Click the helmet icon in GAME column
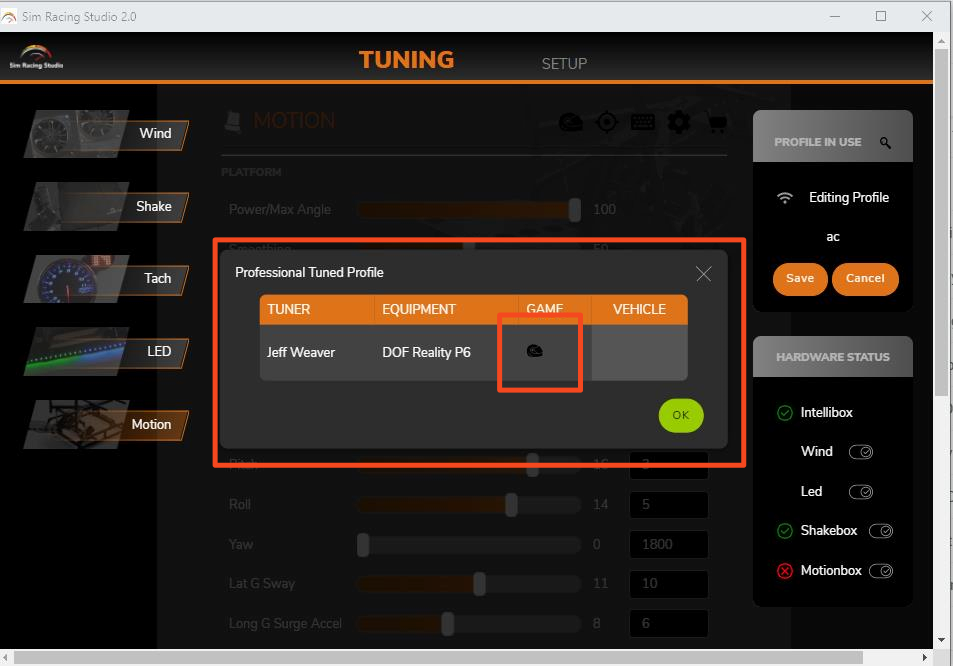Viewport: 953px width, 666px height. (x=534, y=351)
